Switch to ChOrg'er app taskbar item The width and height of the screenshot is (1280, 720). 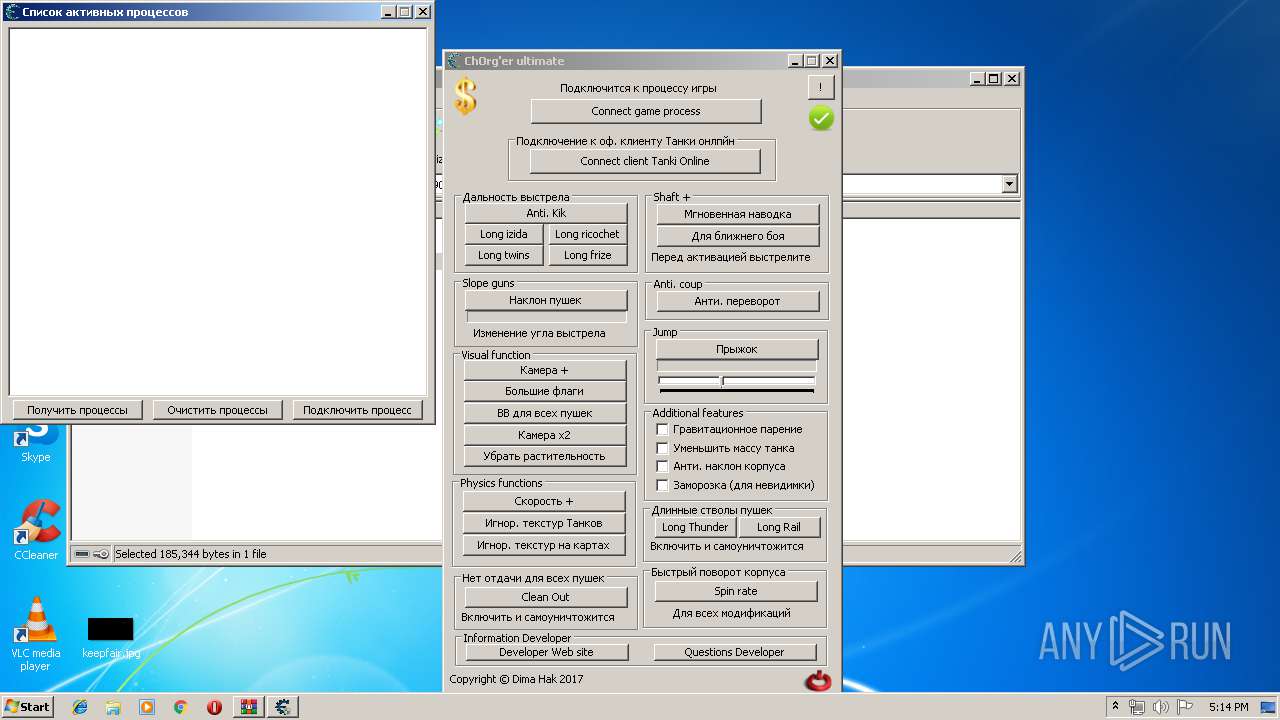(x=284, y=707)
